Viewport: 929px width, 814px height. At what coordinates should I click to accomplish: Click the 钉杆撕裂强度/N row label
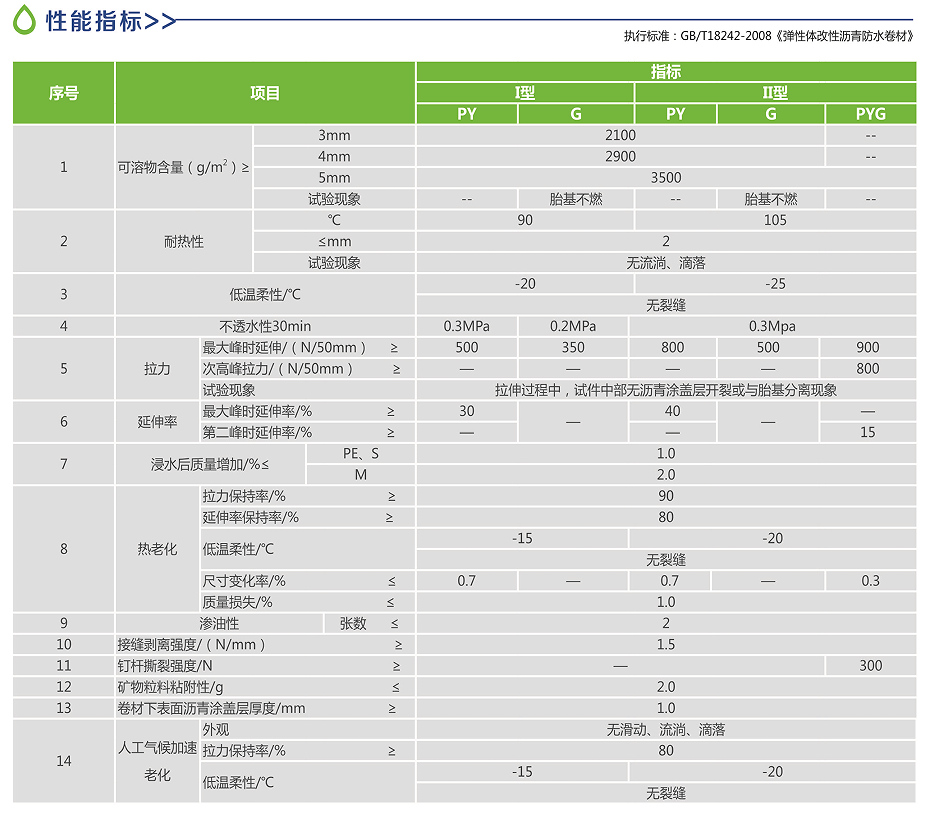[x=165, y=666]
